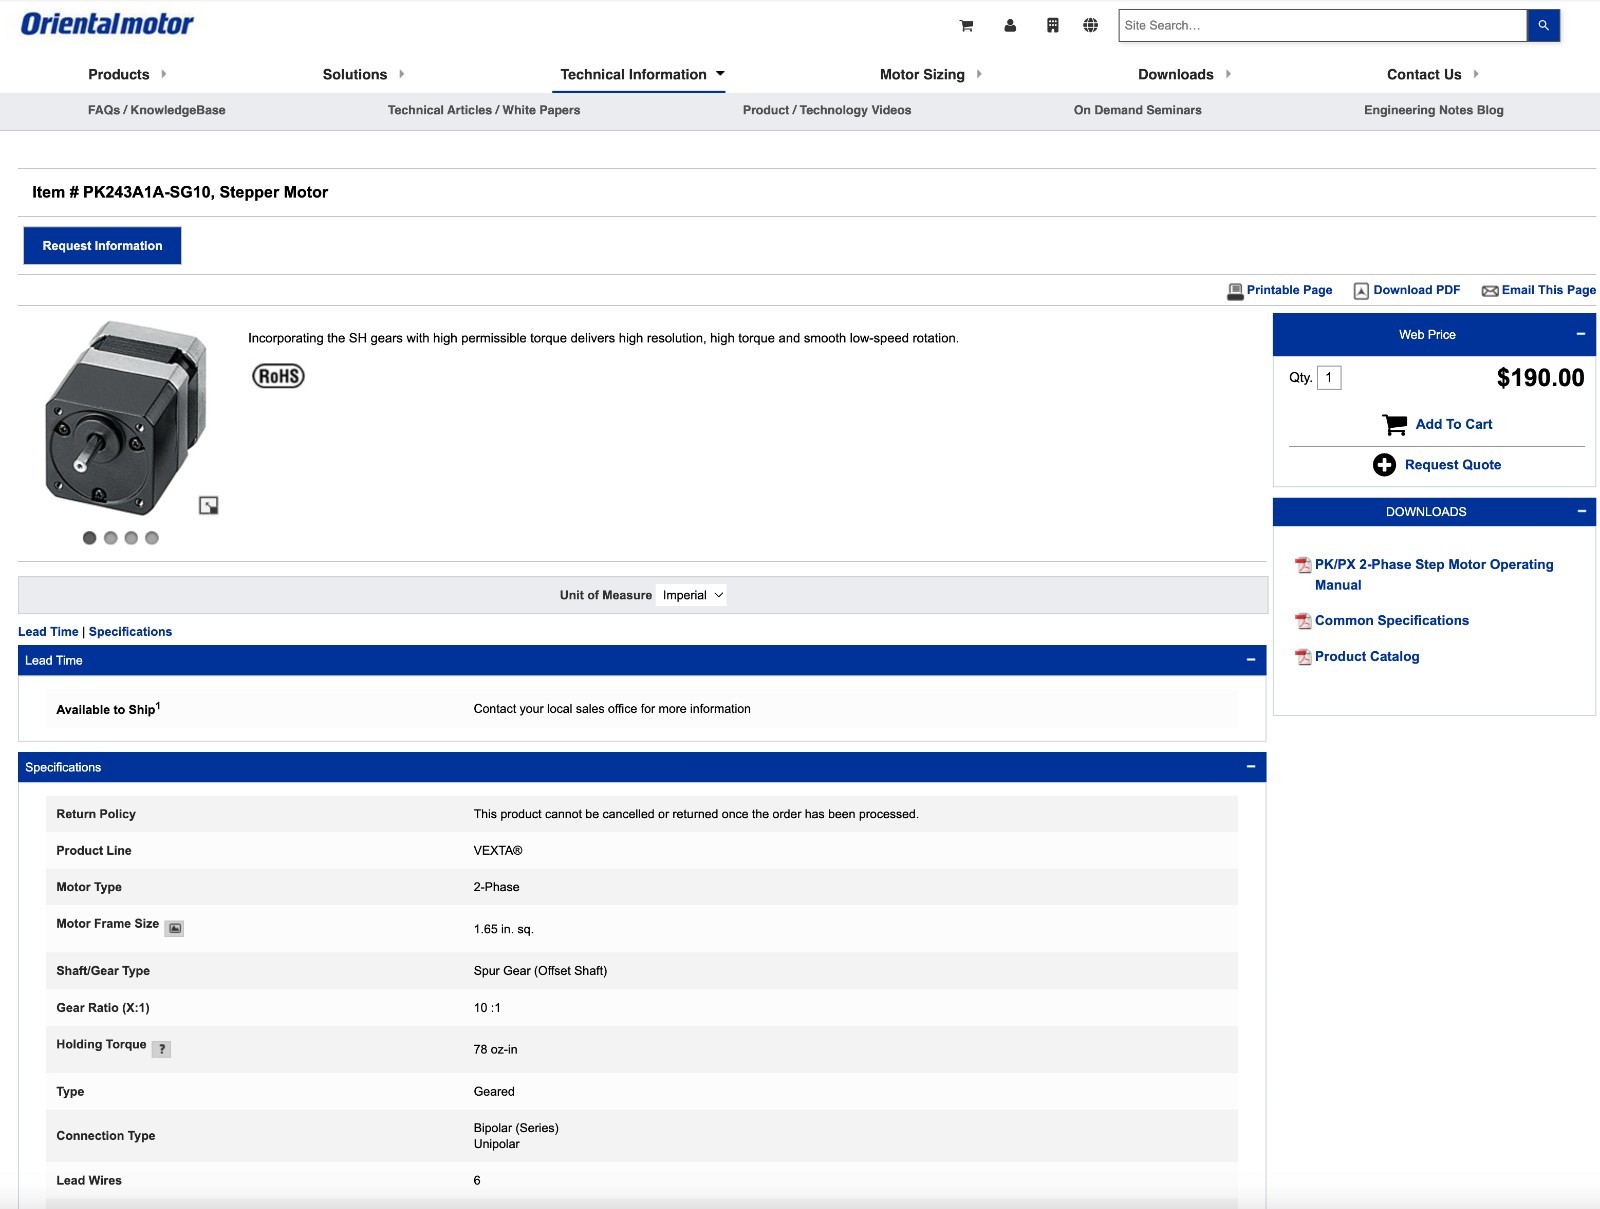The width and height of the screenshot is (1600, 1209).
Task: Click the stepper motor product thumbnail
Action: click(x=125, y=417)
